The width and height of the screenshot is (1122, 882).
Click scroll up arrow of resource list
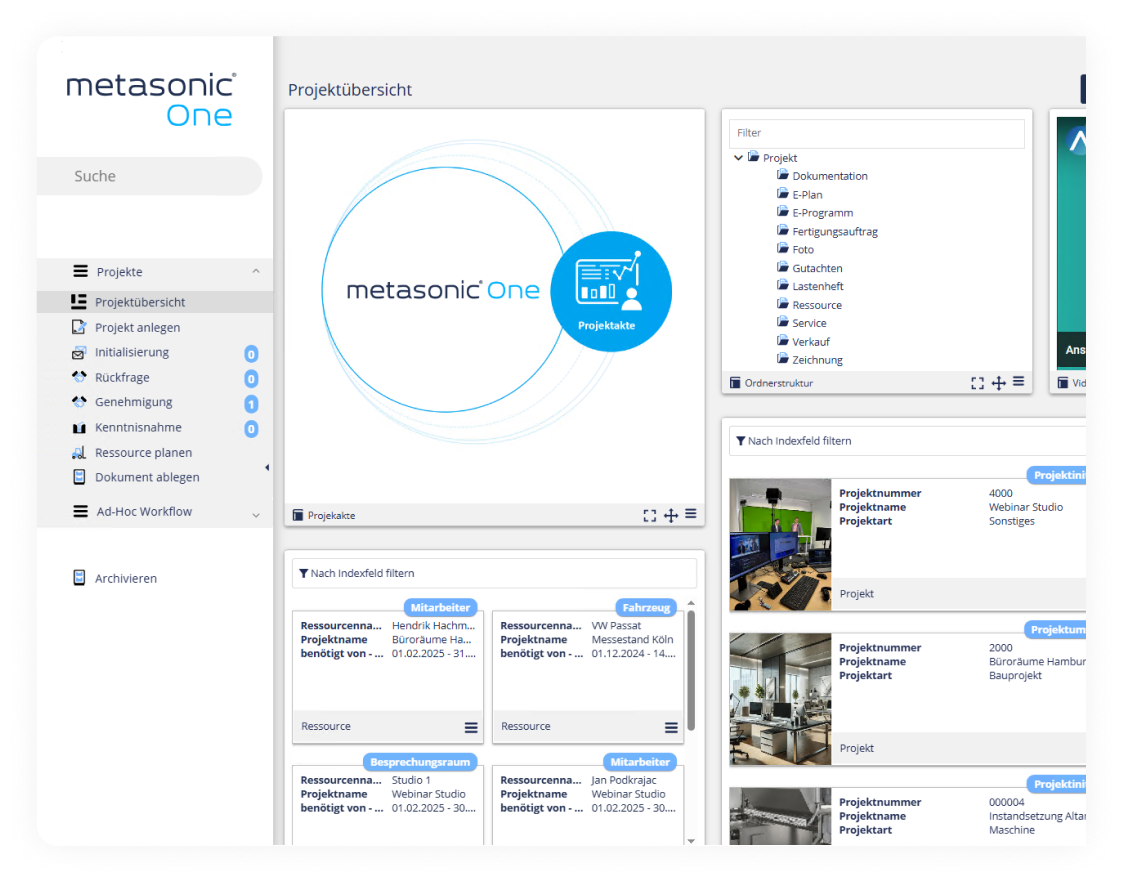(x=691, y=604)
